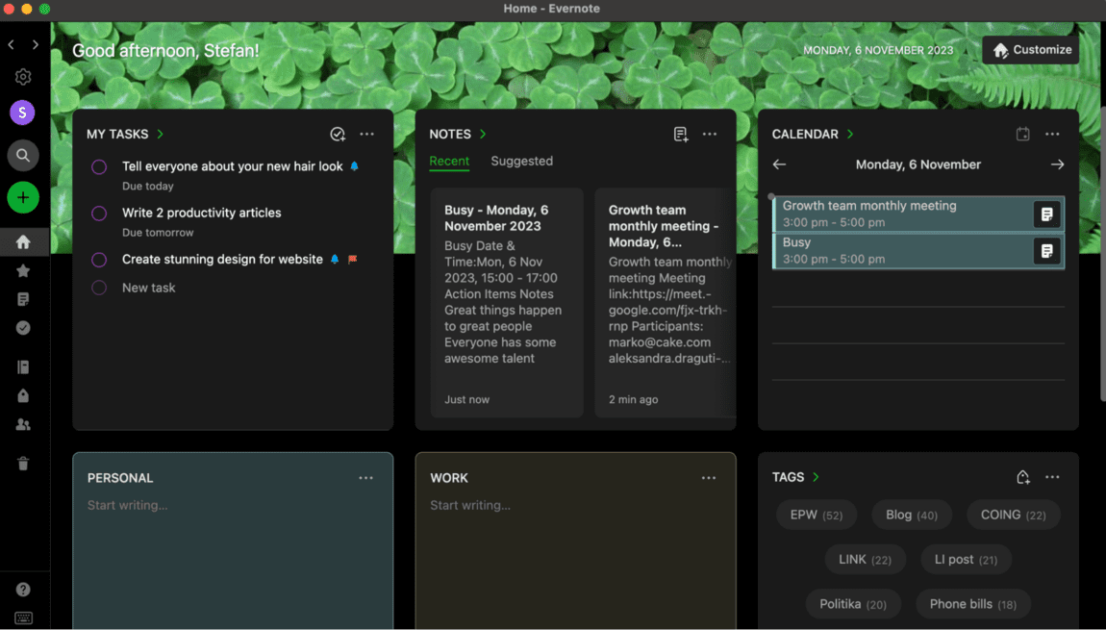Screen dimensions: 1106x630
Task: Open the 'Blog (40)' tag
Action: pyautogui.click(x=911, y=514)
